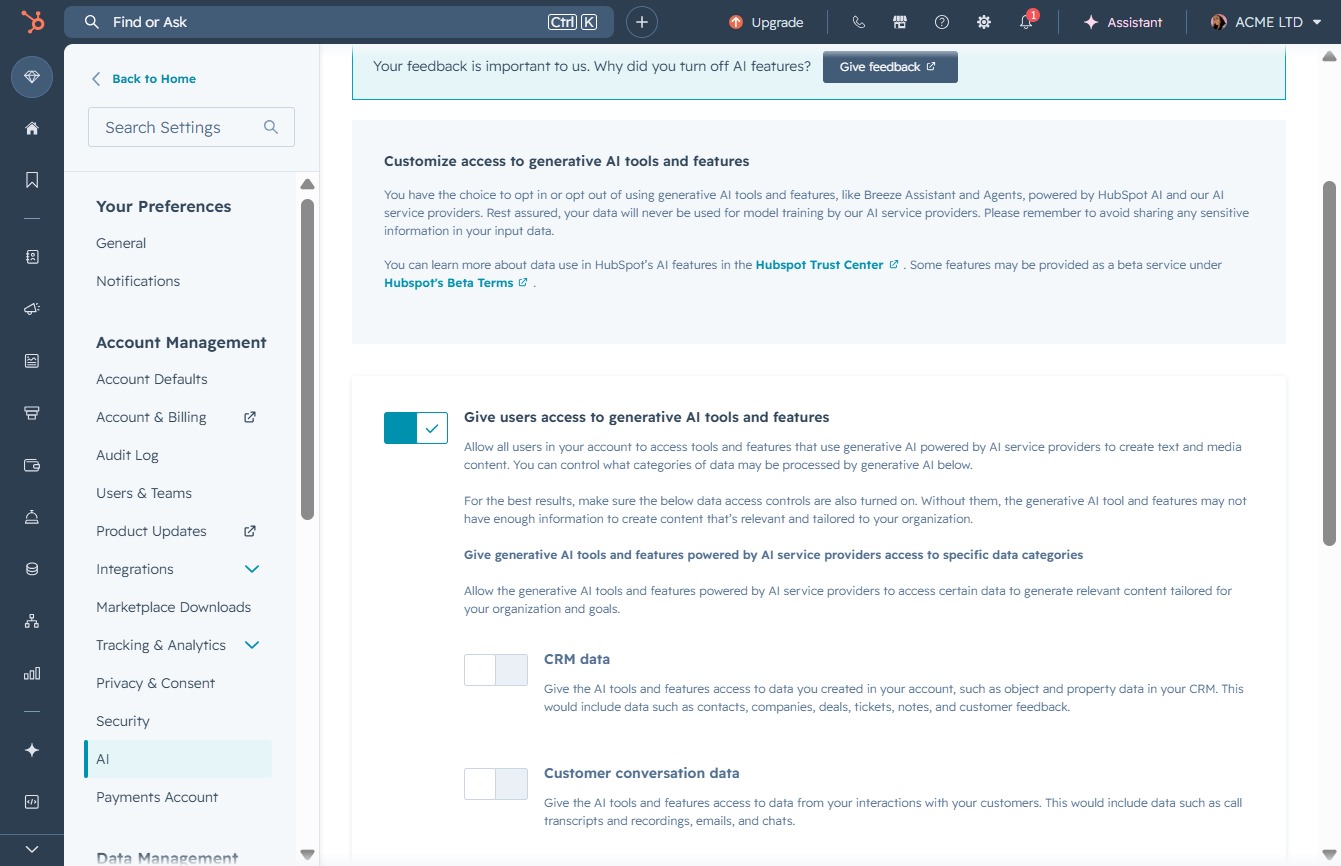Image resolution: width=1341 pixels, height=866 pixels.
Task: Expand the Integrations section chevron
Action: tap(252, 569)
